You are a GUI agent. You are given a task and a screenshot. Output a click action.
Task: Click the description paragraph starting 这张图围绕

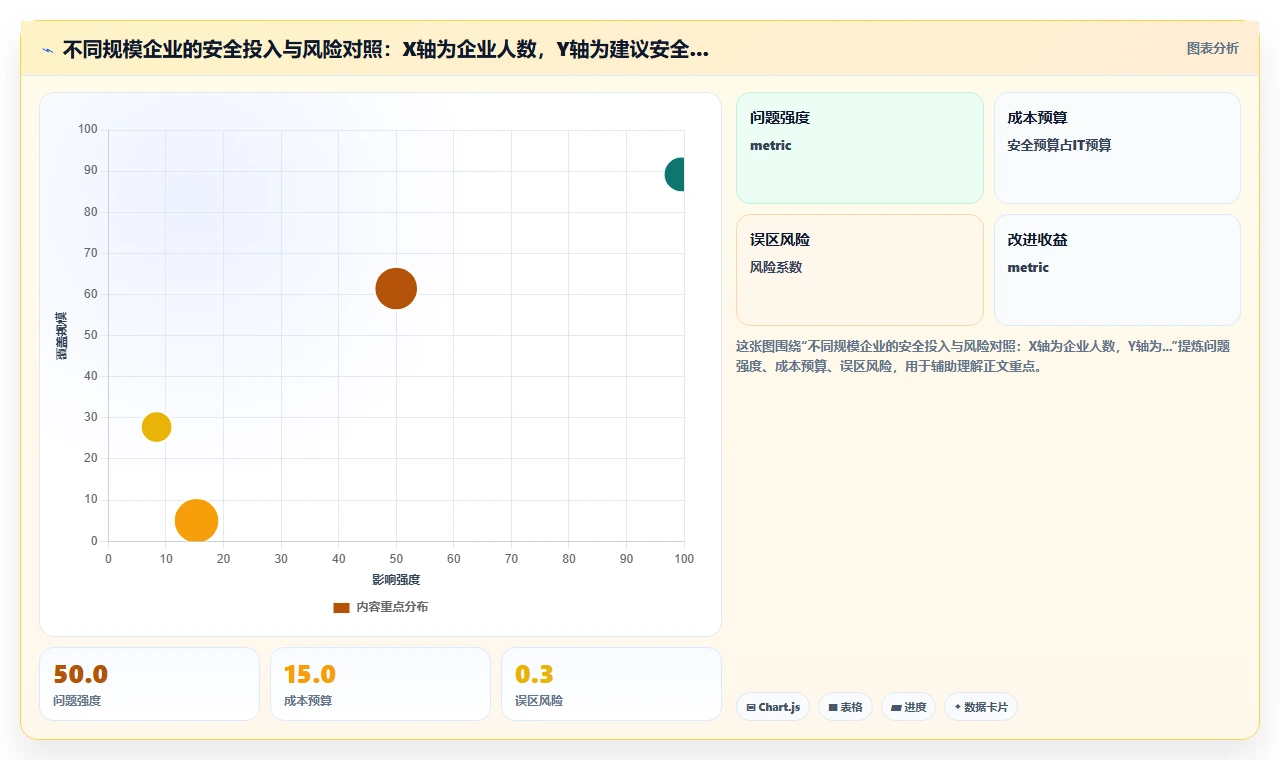[983, 356]
